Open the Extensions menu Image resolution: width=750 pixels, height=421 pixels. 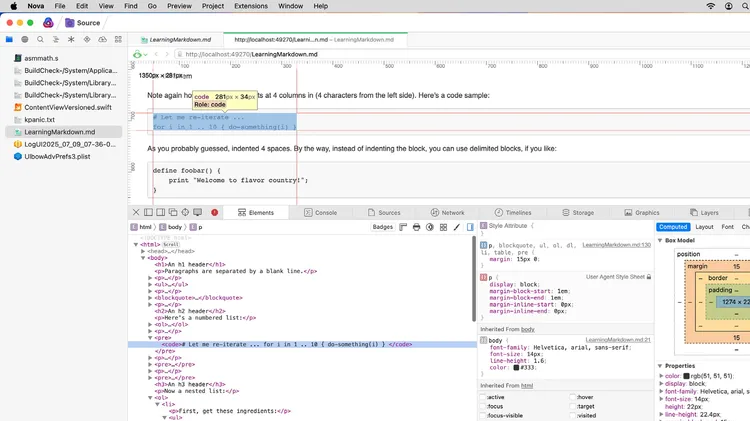pos(251,6)
